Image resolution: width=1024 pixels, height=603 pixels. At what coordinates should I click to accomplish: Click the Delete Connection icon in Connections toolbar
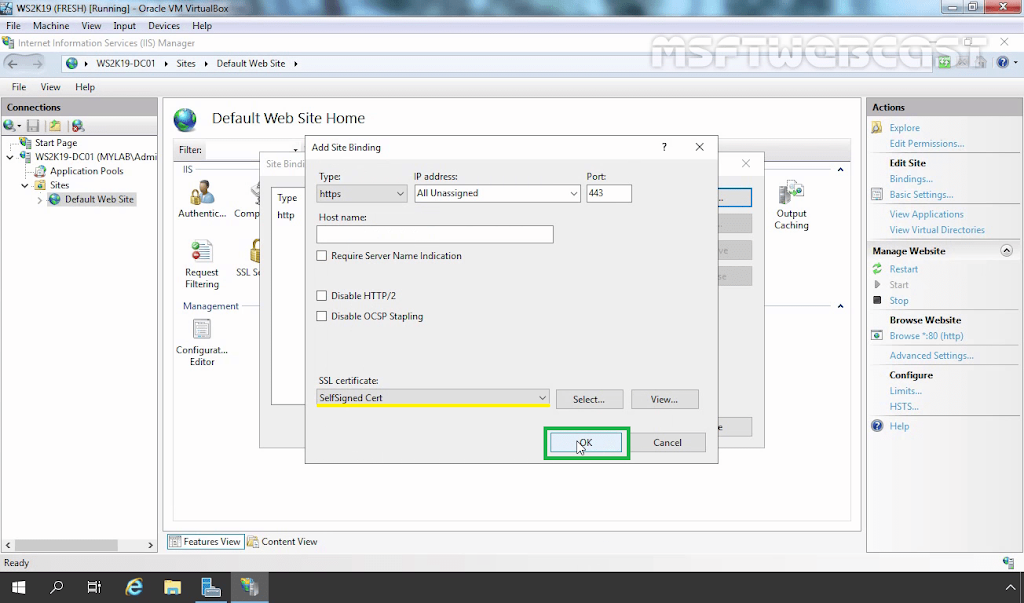point(78,125)
